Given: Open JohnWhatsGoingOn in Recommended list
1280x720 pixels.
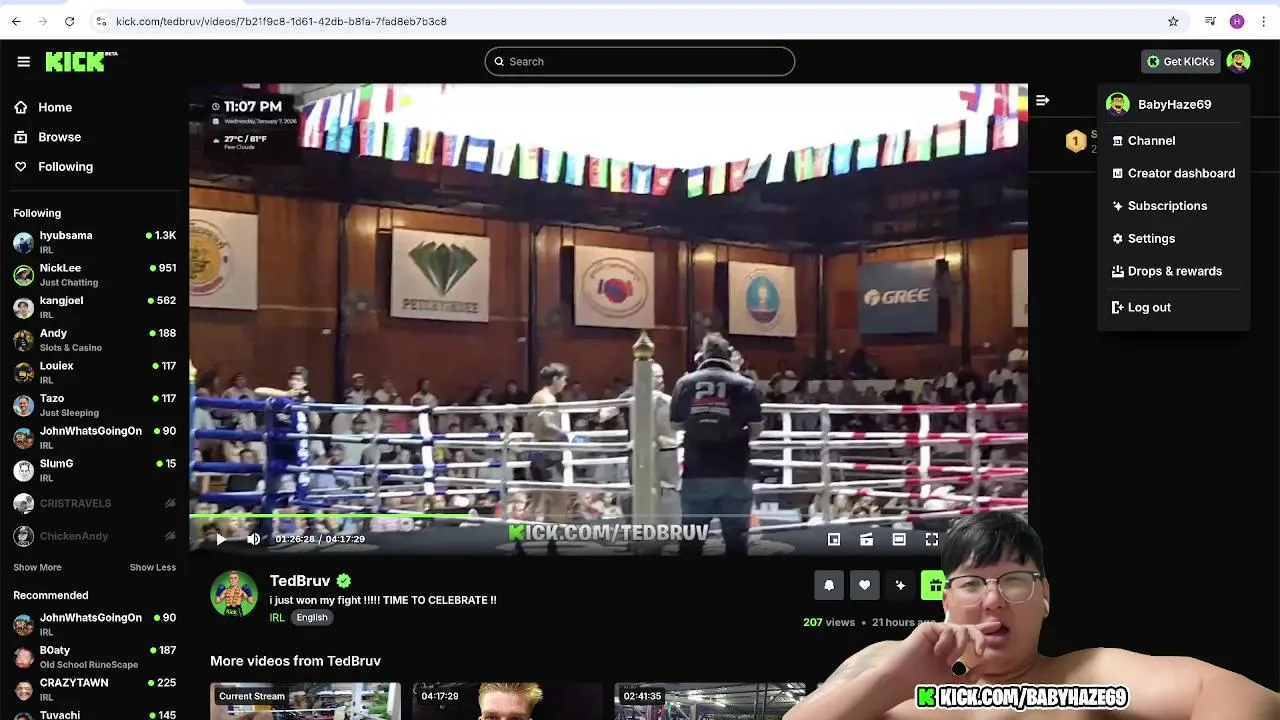Looking at the screenshot, I should coord(94,624).
